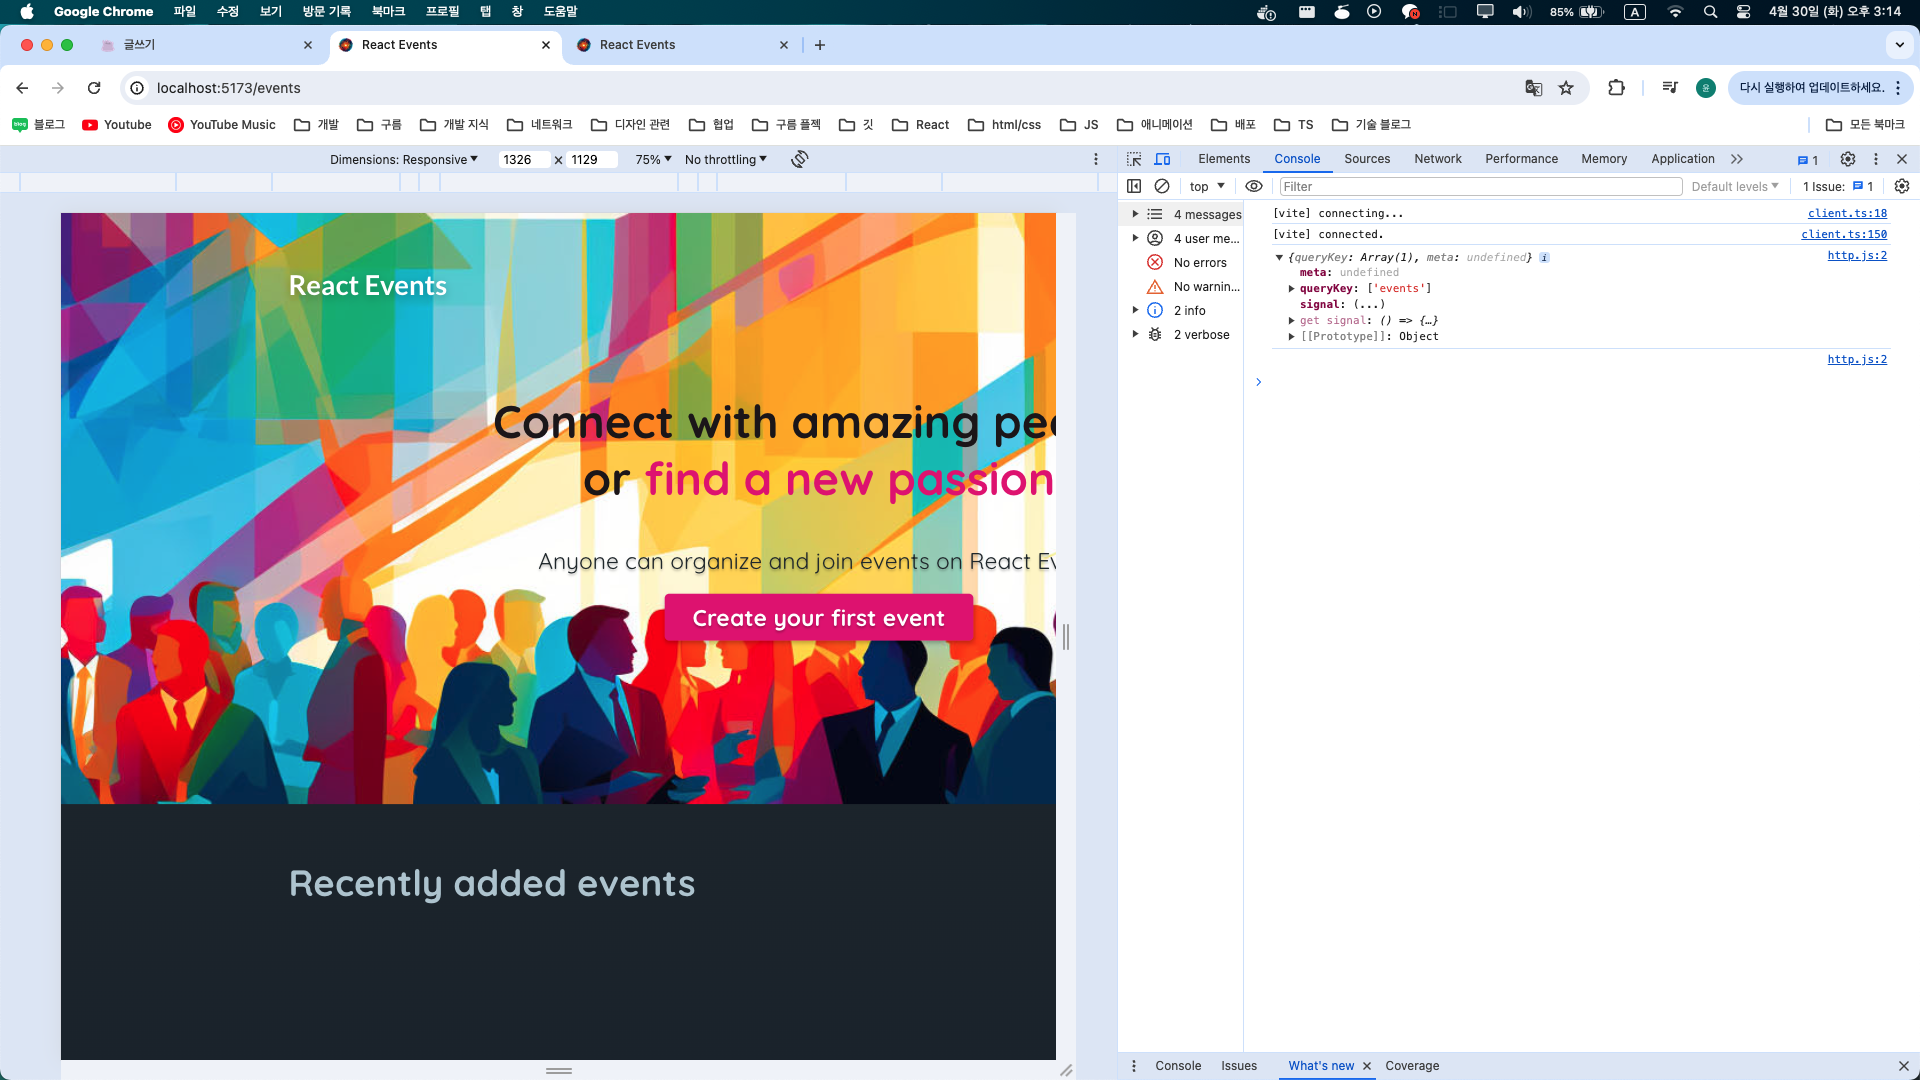Open the client.ts:18 source link

click(1847, 213)
